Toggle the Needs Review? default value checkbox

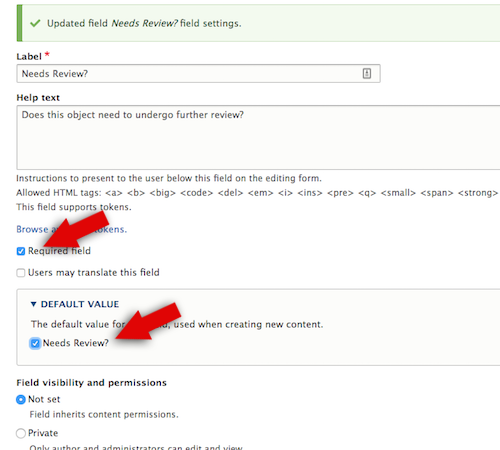pyautogui.click(x=35, y=343)
